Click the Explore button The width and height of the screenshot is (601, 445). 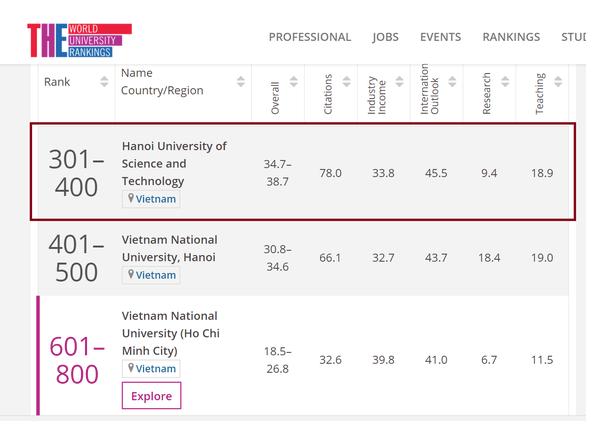(x=151, y=396)
